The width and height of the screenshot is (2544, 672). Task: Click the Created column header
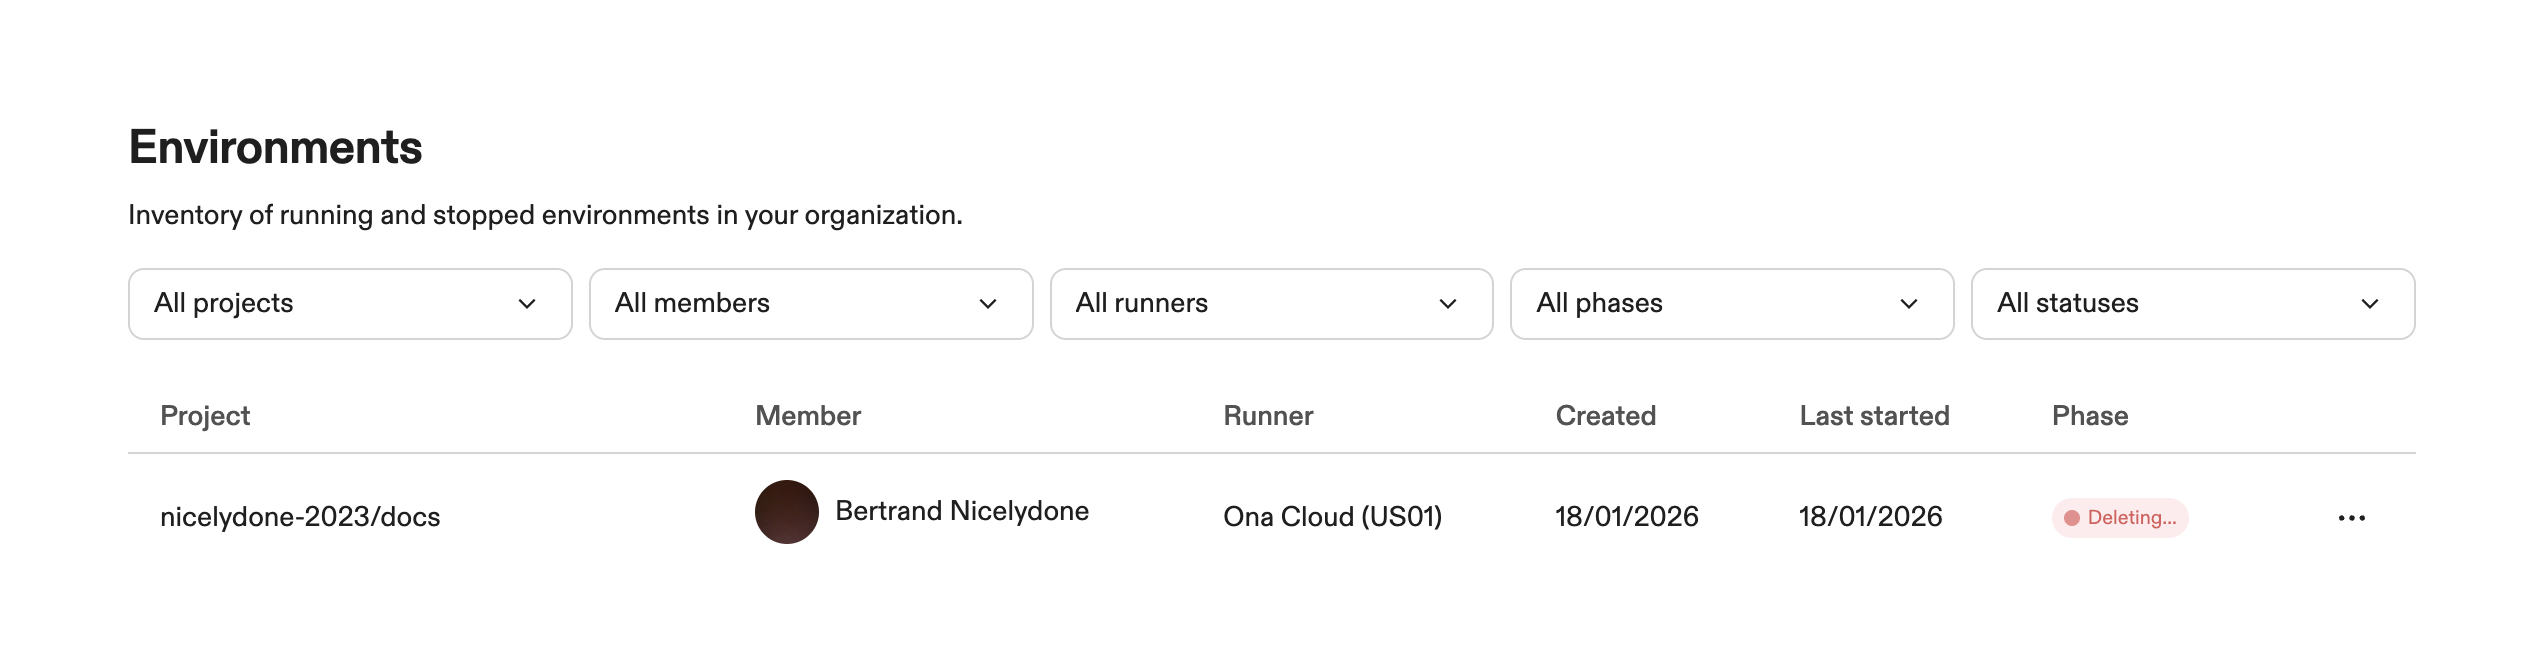pyautogui.click(x=1605, y=416)
